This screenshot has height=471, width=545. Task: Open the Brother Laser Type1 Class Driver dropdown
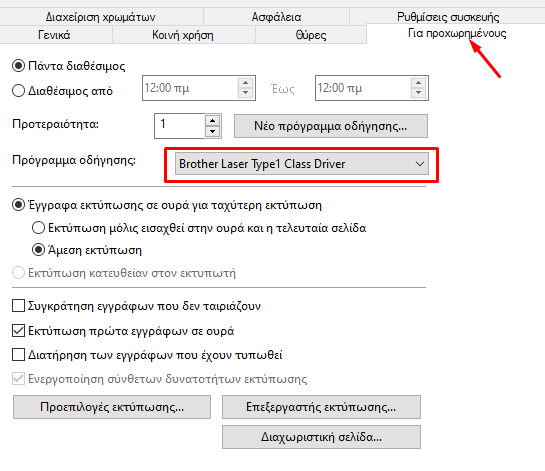click(x=302, y=164)
